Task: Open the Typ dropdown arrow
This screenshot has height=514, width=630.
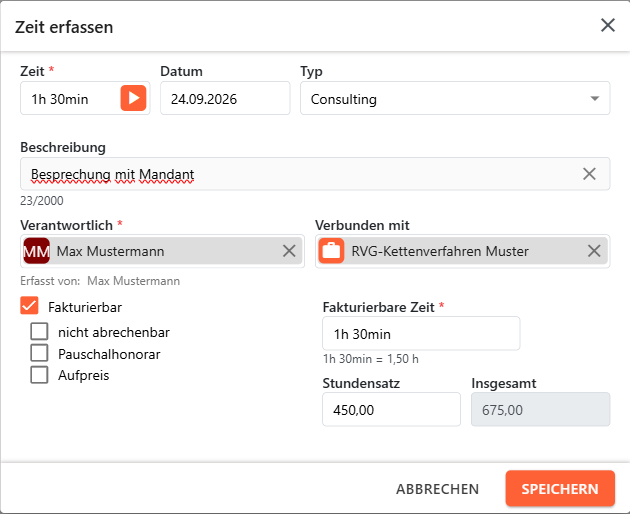Action: coord(595,98)
